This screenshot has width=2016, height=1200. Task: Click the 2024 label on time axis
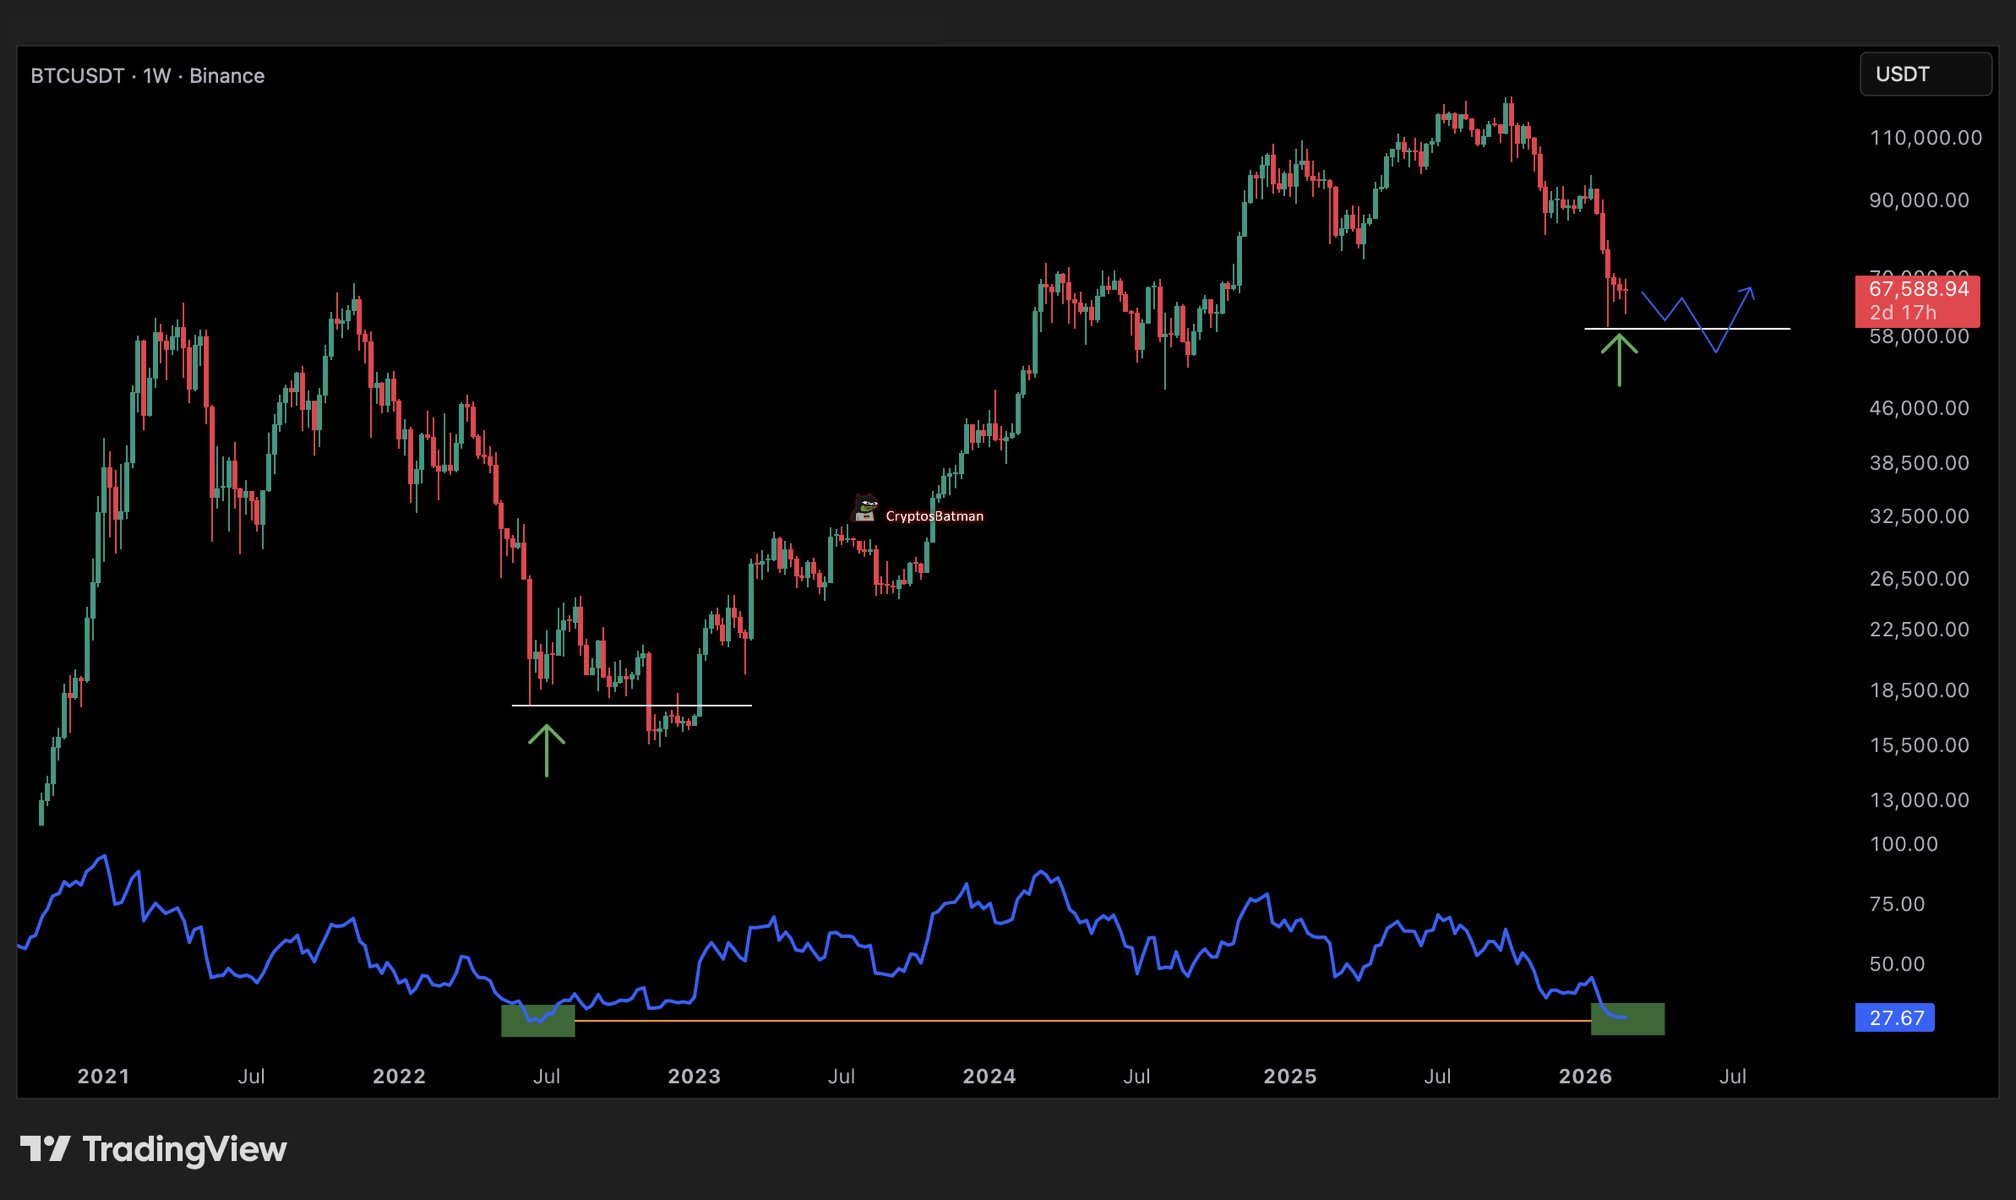[989, 1076]
